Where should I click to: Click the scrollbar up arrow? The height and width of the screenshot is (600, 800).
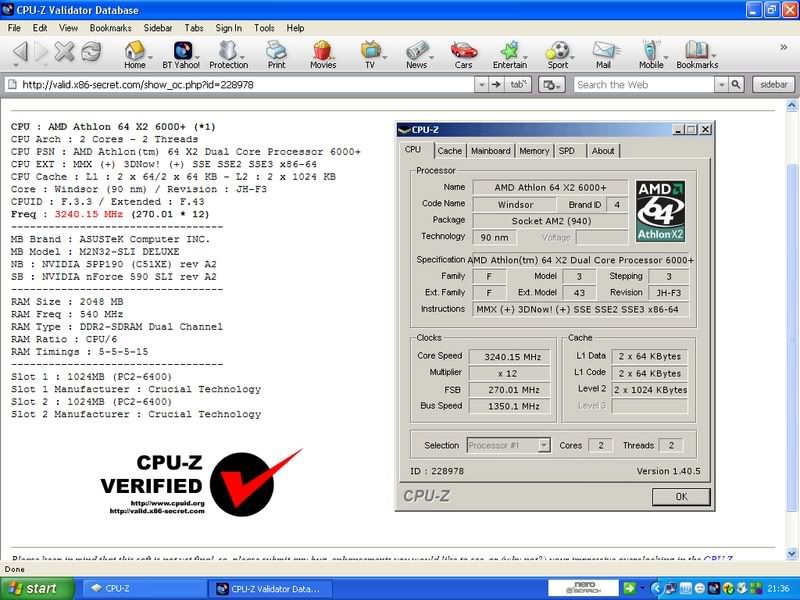pyautogui.click(x=792, y=106)
